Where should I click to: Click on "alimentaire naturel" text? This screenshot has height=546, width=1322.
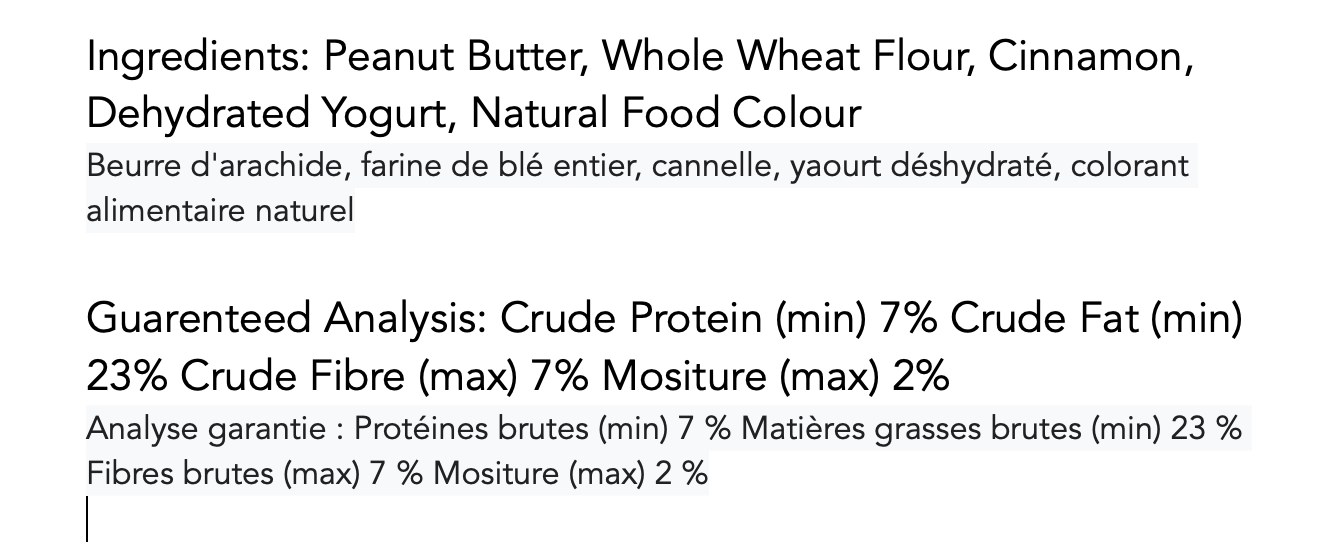point(220,211)
